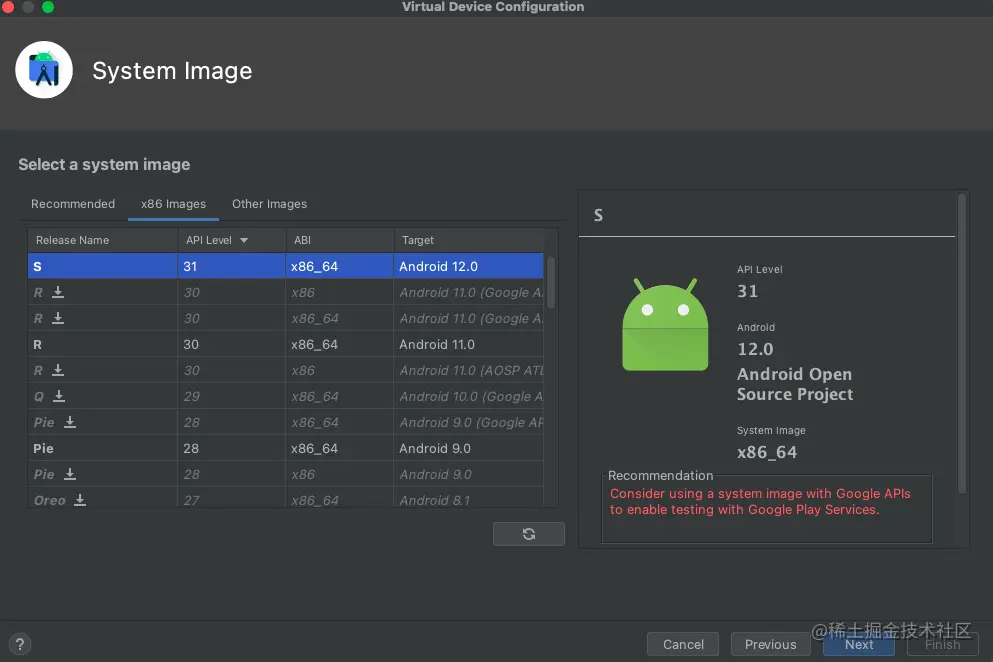Click the Google APIs recommendation text
This screenshot has width=993, height=662.
pos(760,501)
